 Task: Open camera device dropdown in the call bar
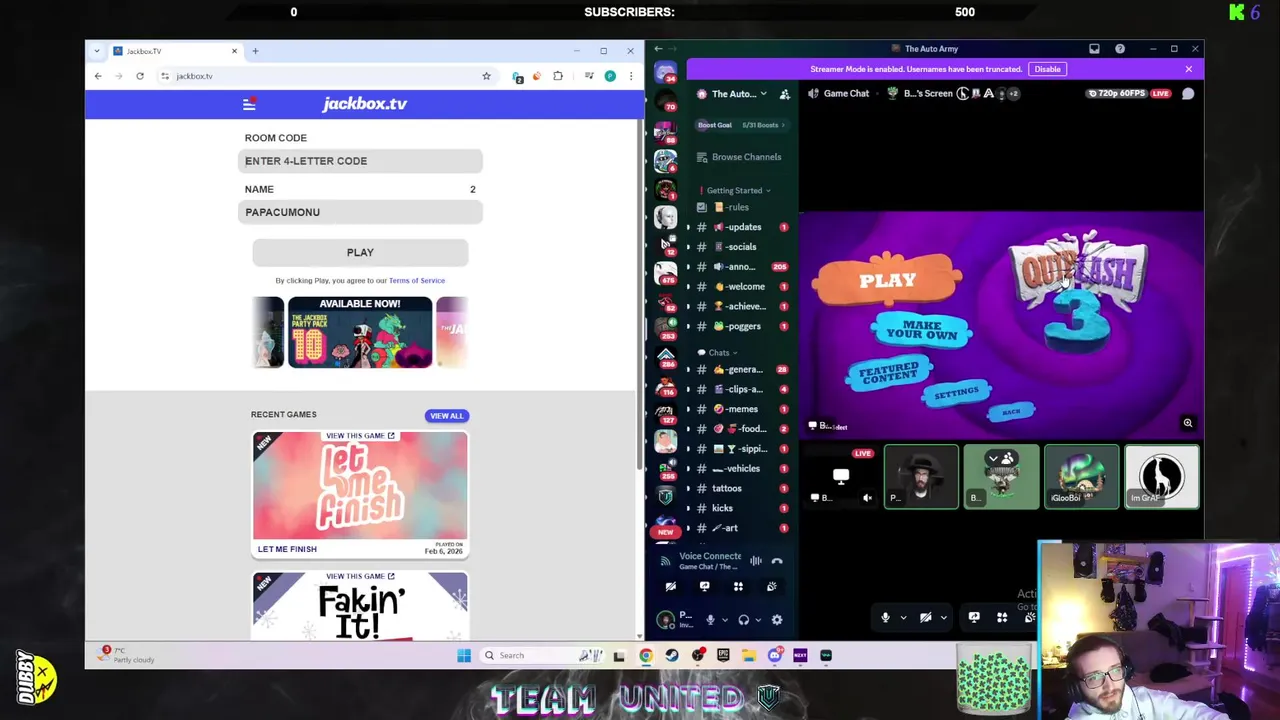tap(944, 618)
